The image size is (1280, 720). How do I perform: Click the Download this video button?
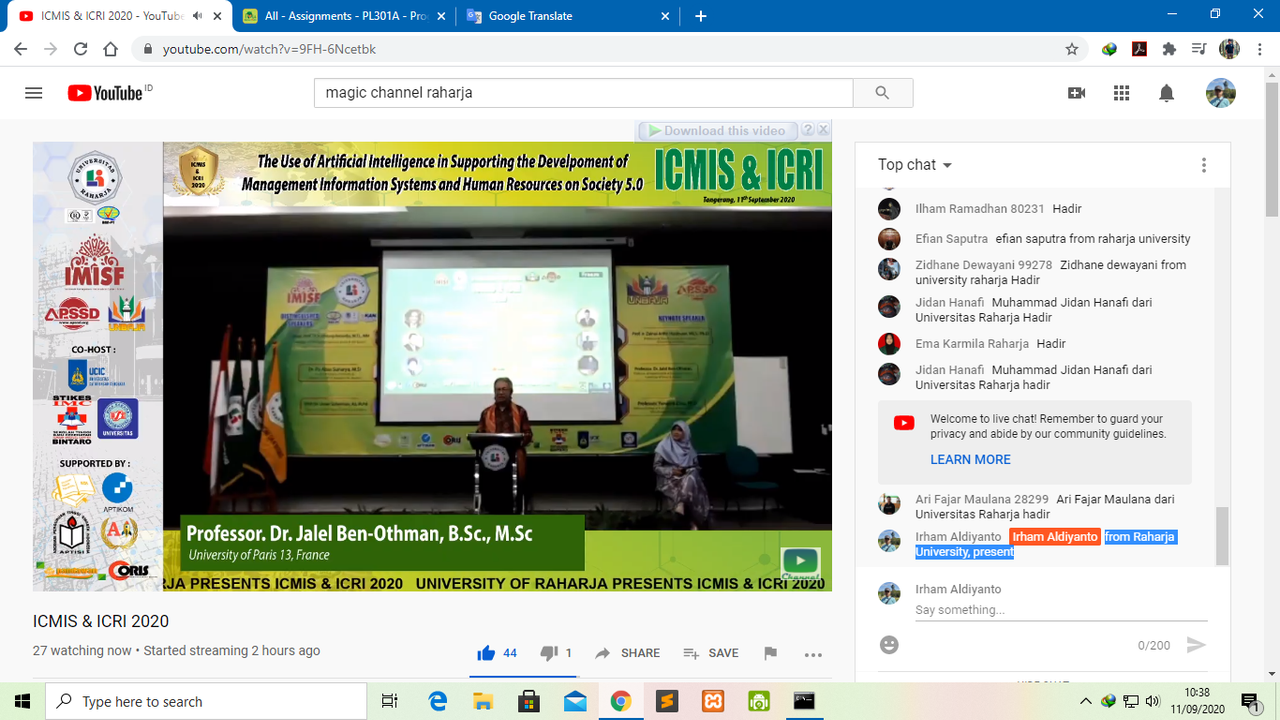click(717, 130)
